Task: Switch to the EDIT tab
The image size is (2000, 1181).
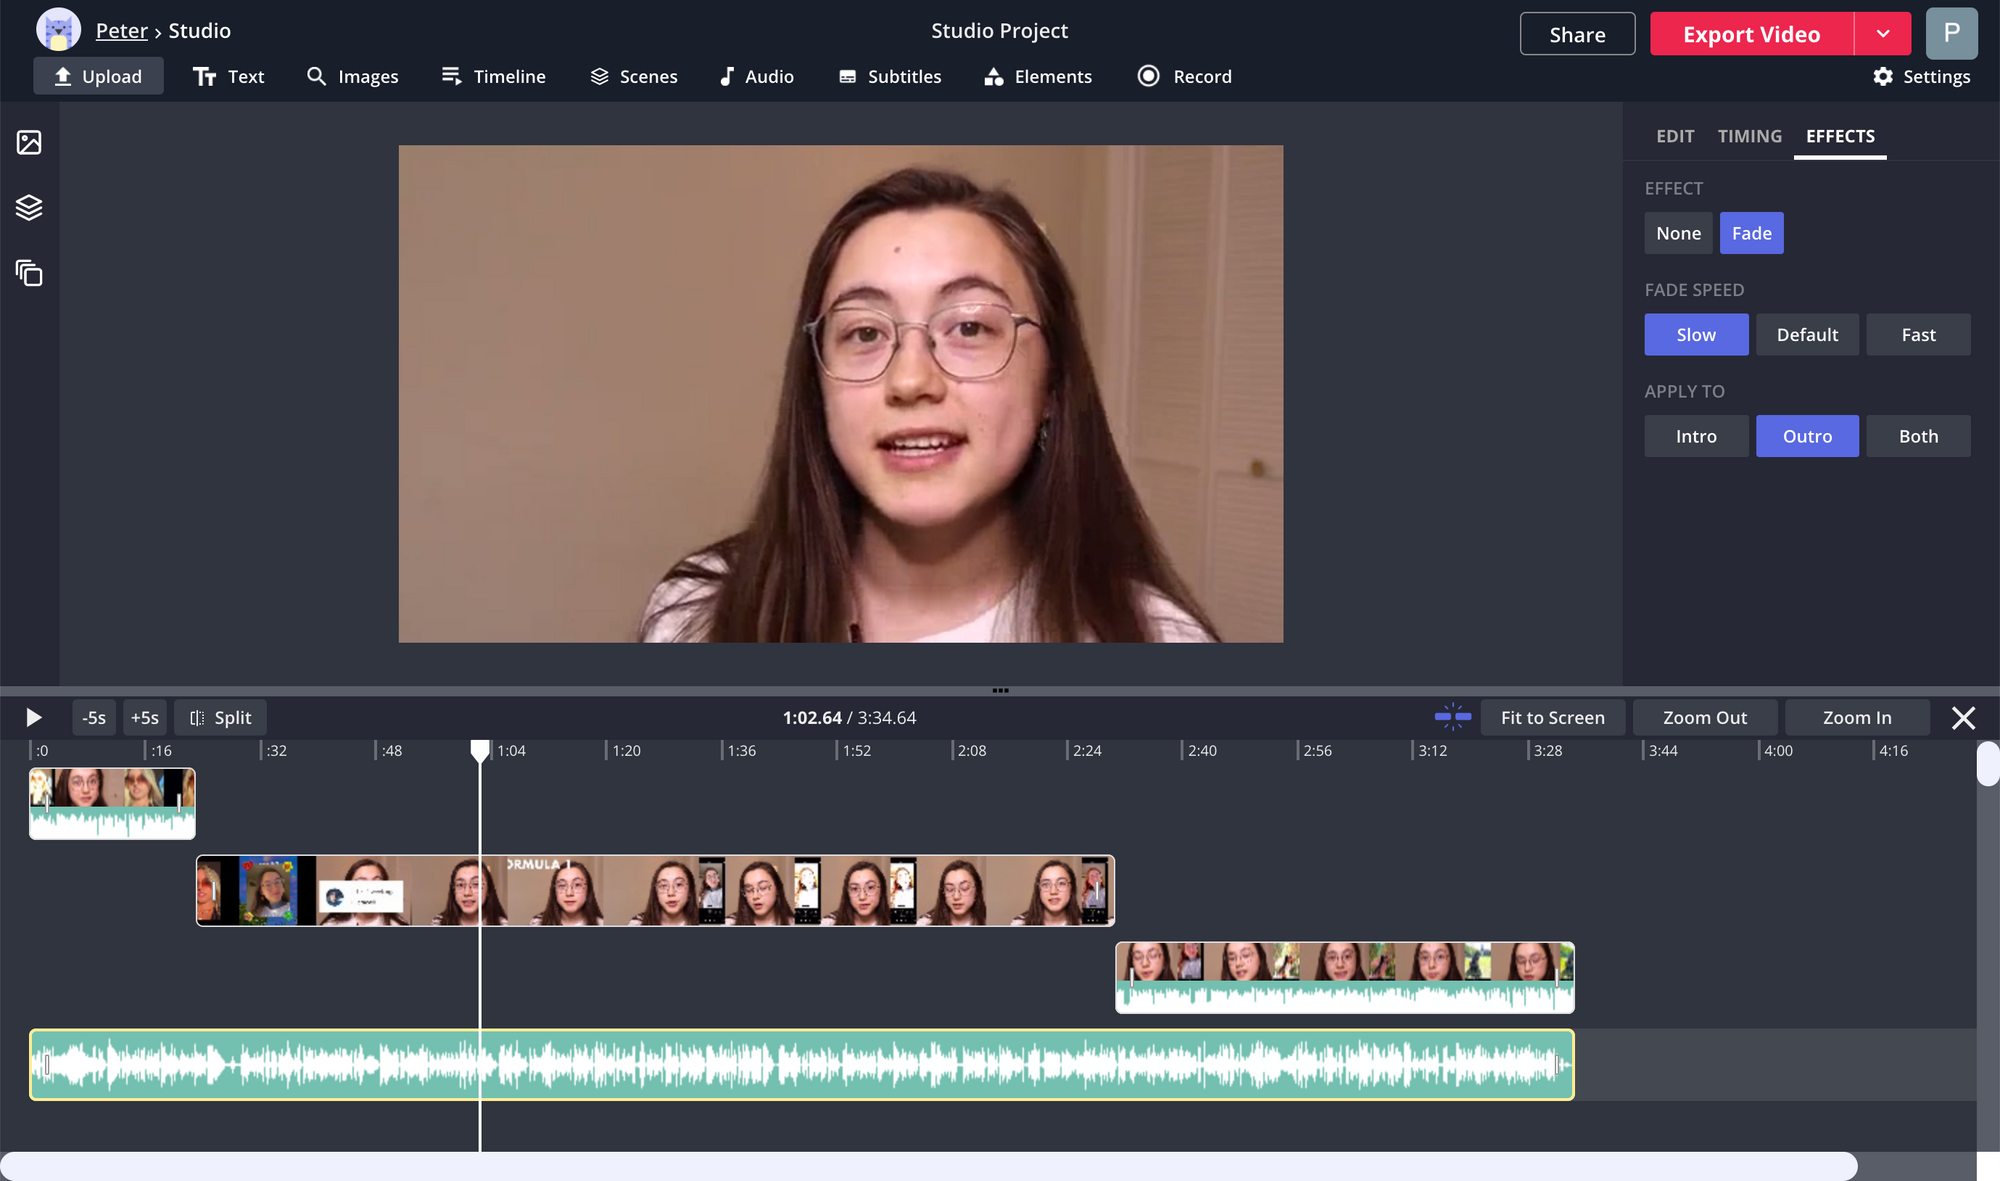Action: (x=1674, y=136)
